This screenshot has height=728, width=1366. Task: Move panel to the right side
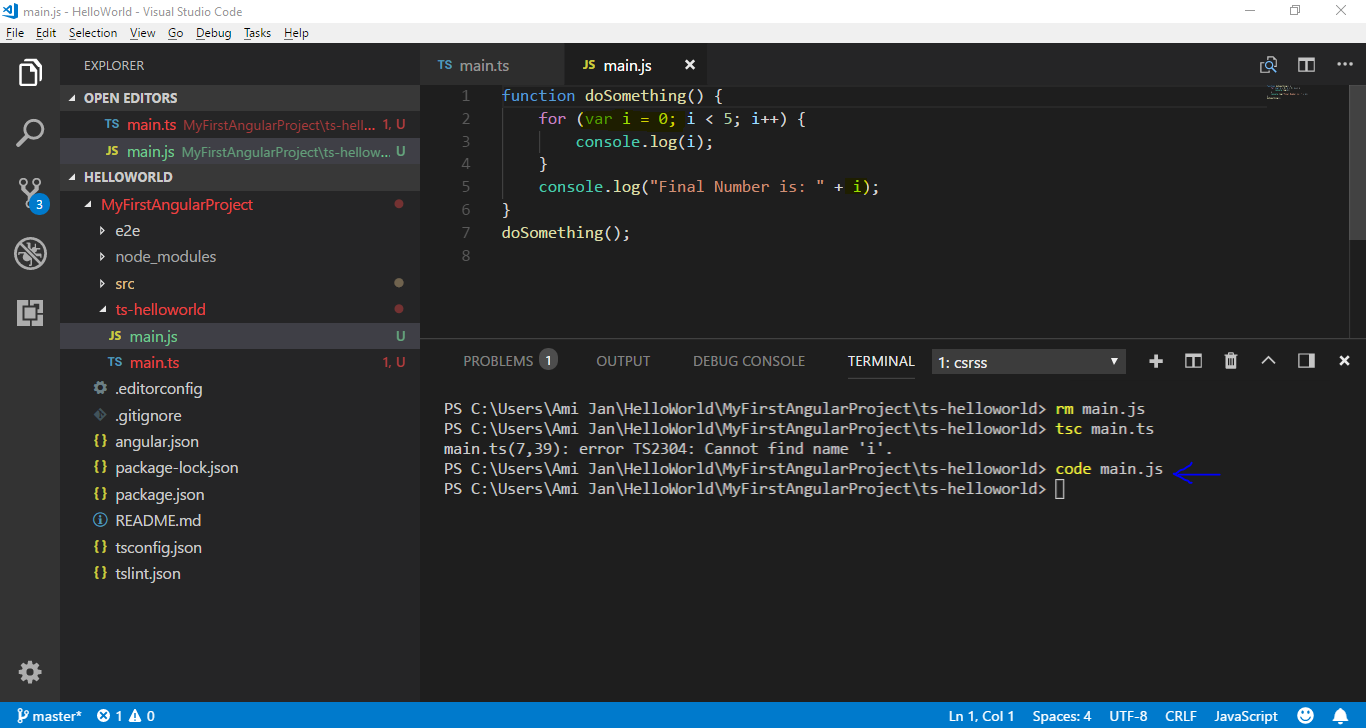tap(1306, 361)
